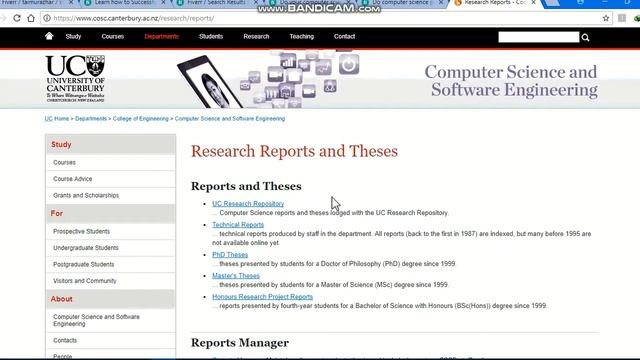The width and height of the screenshot is (640, 360).
Task: Open the Contact menu item
Action: (344, 36)
